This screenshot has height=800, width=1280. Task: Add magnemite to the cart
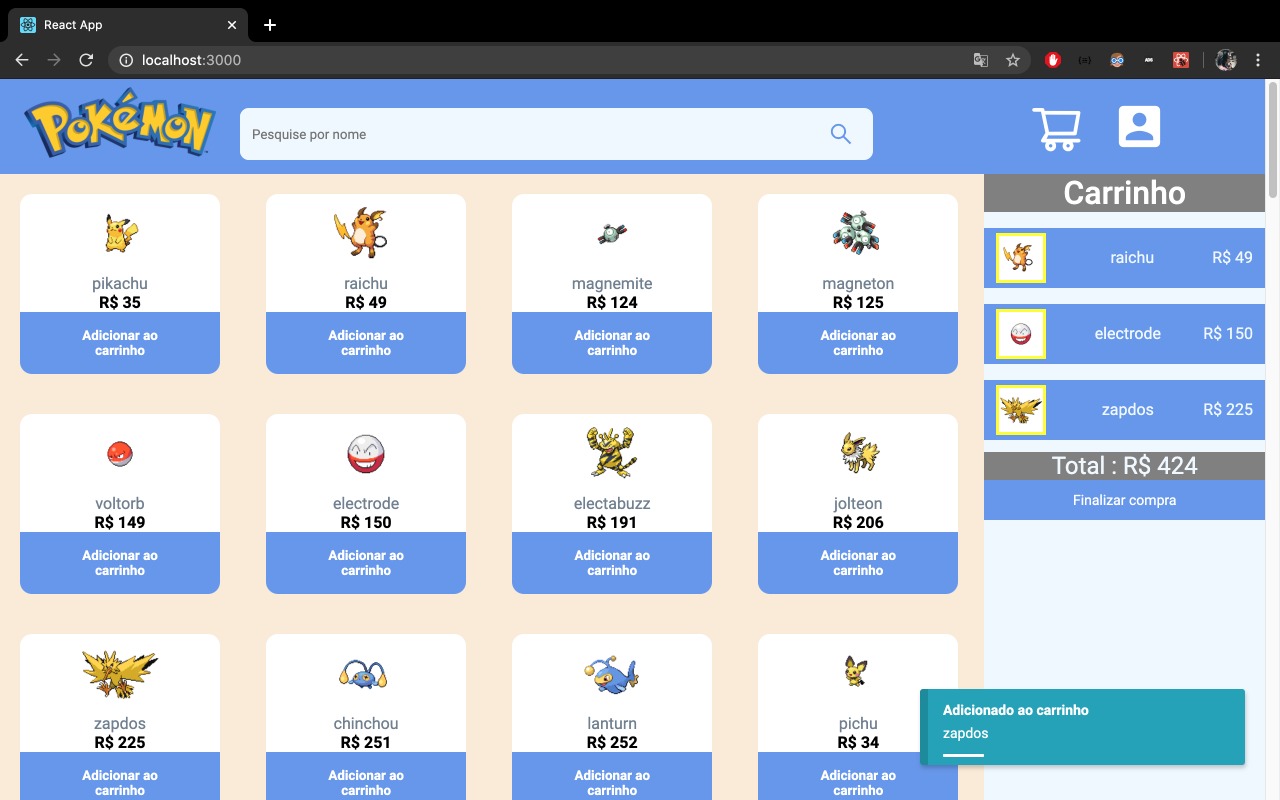point(612,343)
